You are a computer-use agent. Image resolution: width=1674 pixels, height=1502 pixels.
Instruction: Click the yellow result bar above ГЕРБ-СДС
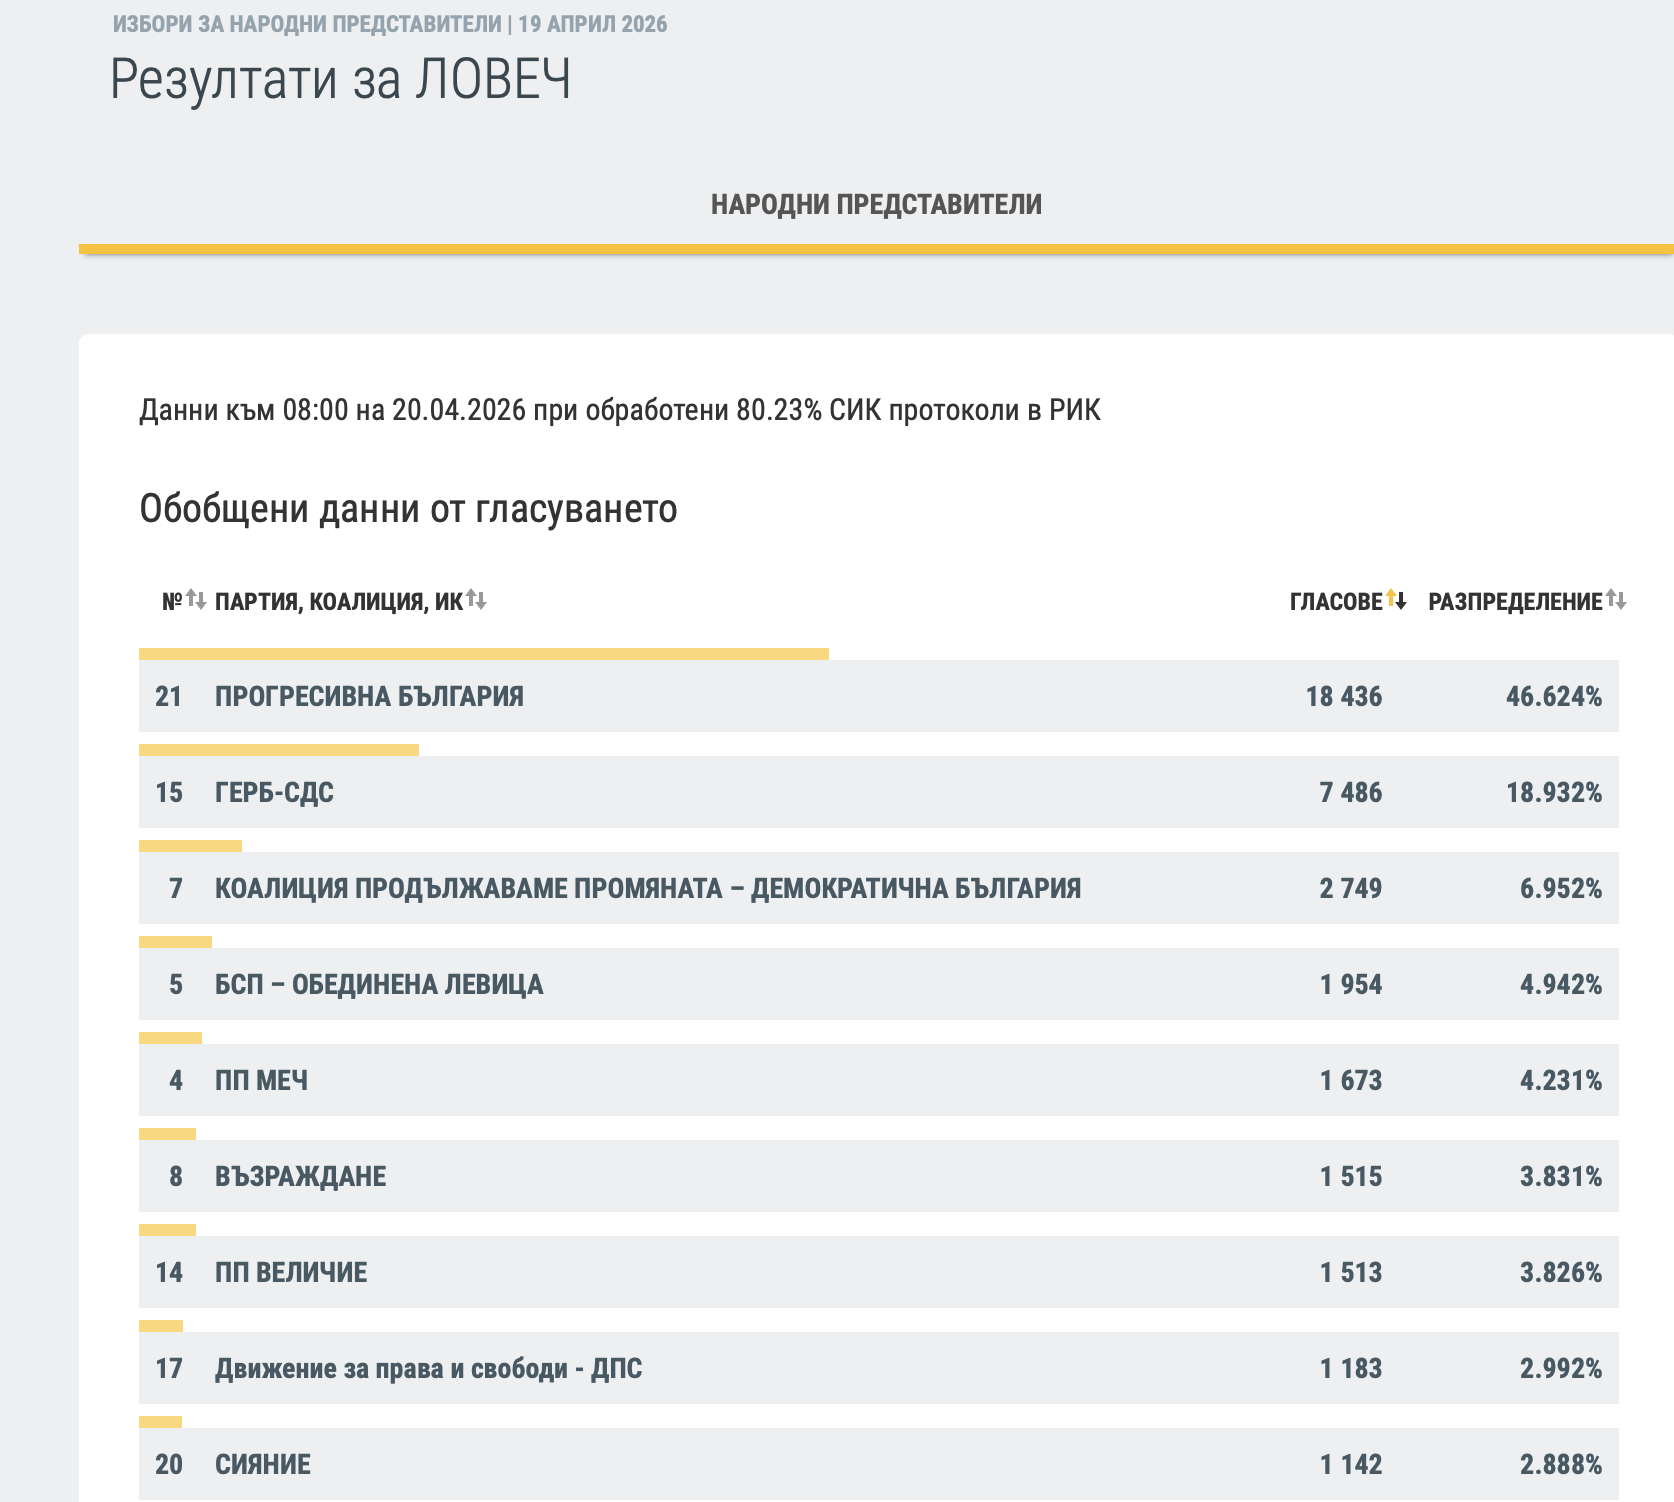pyautogui.click(x=278, y=750)
